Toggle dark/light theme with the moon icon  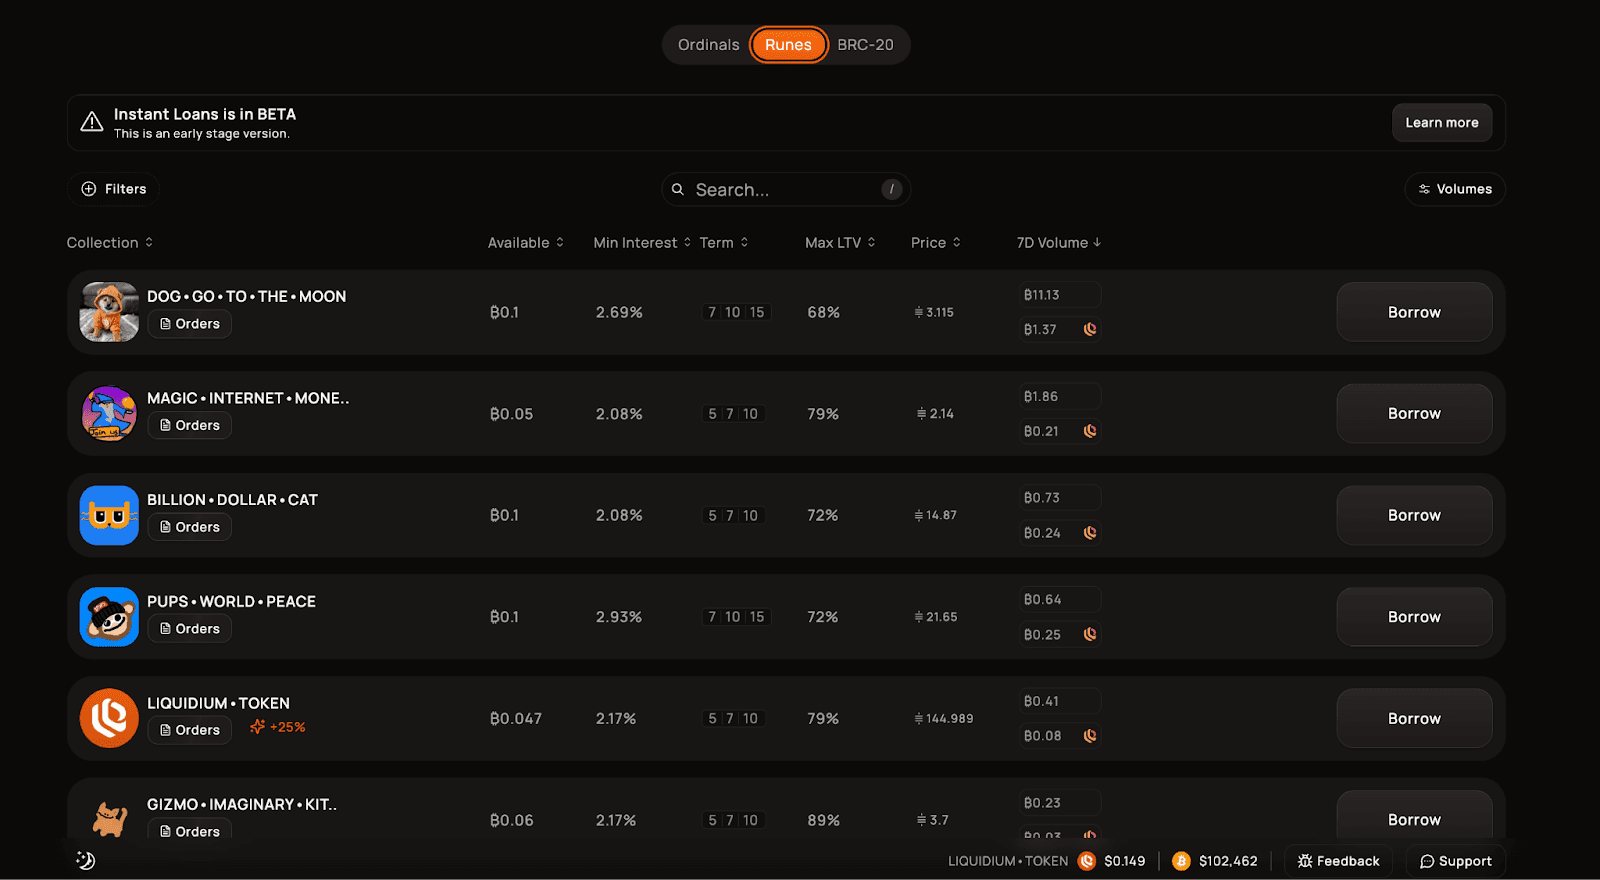(x=86, y=860)
